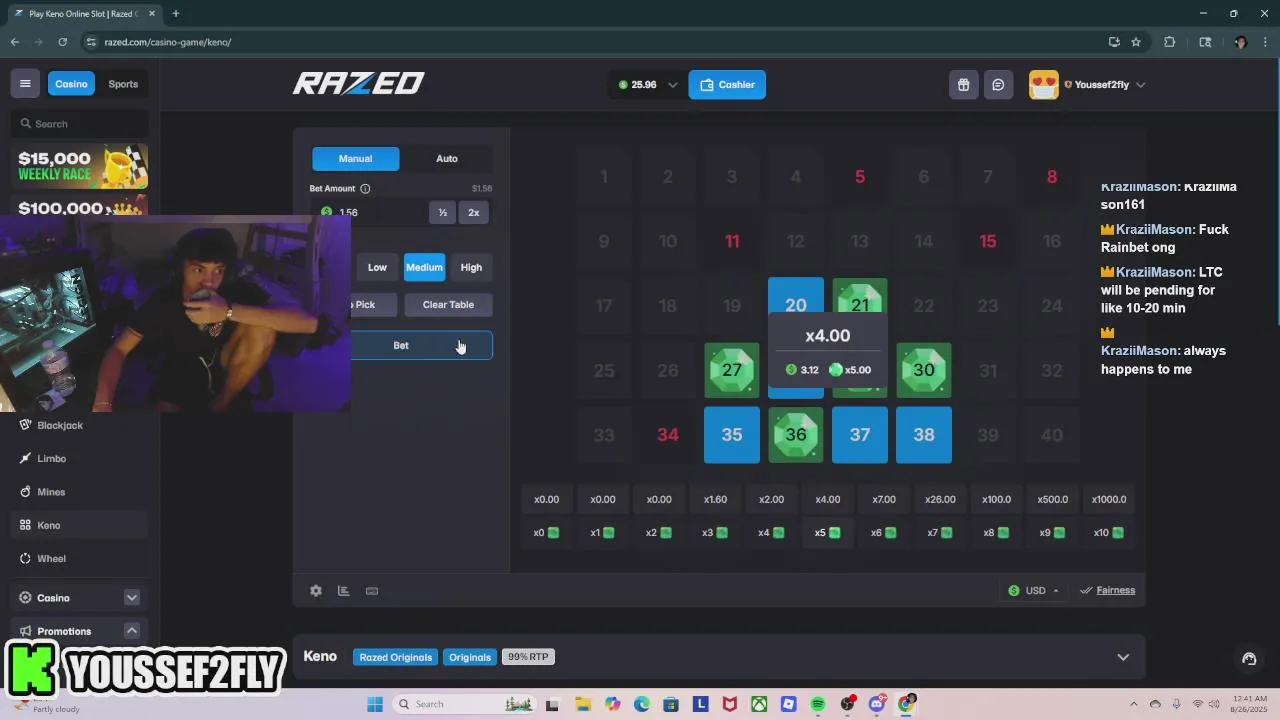Show bet amount info icon
This screenshot has width=1280, height=720.
[365, 188]
